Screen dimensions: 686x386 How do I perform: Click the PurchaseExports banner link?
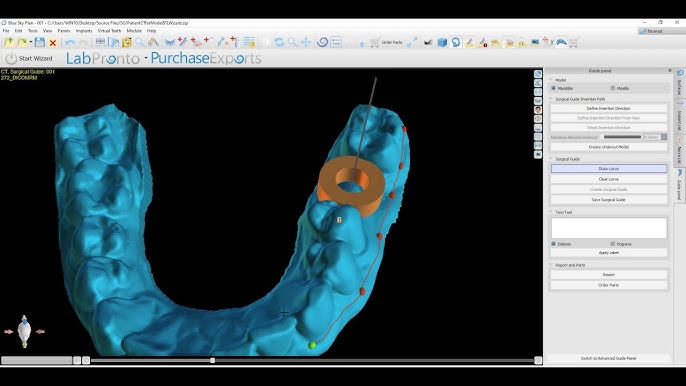[x=206, y=58]
